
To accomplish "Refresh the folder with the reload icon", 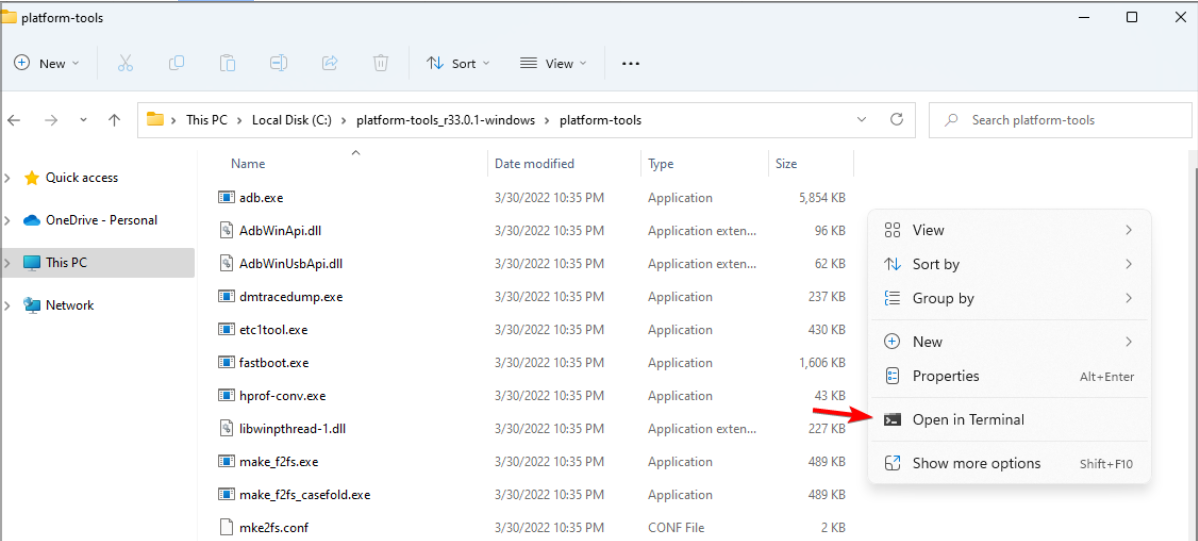I will pyautogui.click(x=897, y=120).
